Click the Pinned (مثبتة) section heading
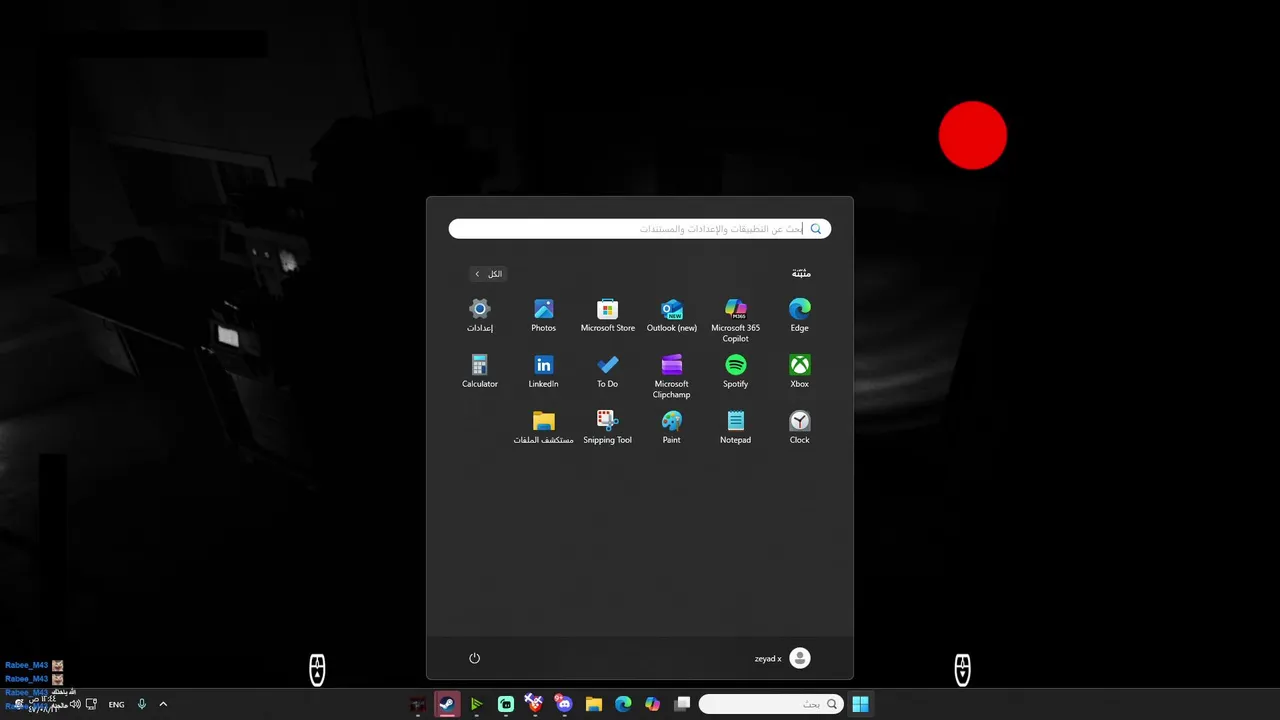This screenshot has width=1280, height=720. pyautogui.click(x=801, y=274)
